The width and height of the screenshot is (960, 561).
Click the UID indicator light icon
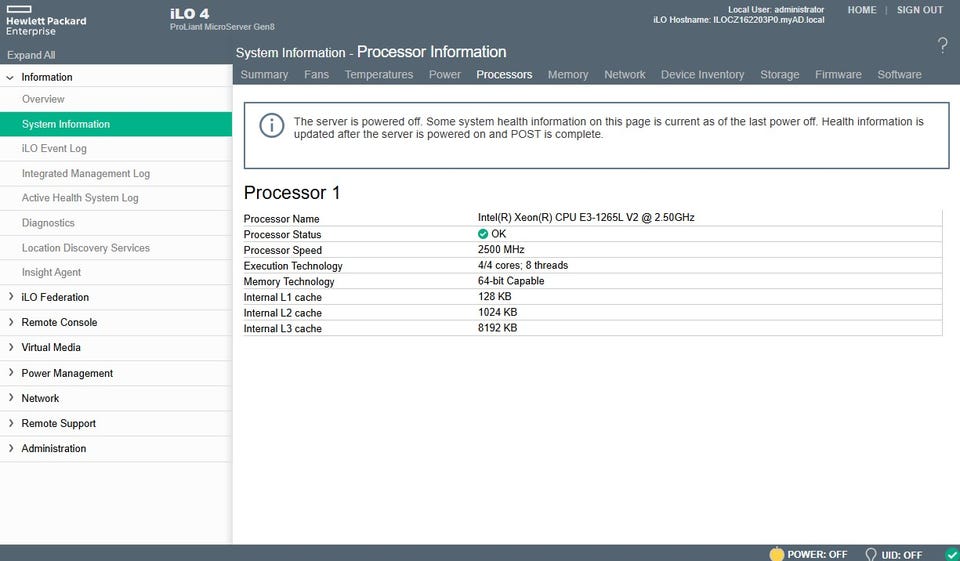870,554
